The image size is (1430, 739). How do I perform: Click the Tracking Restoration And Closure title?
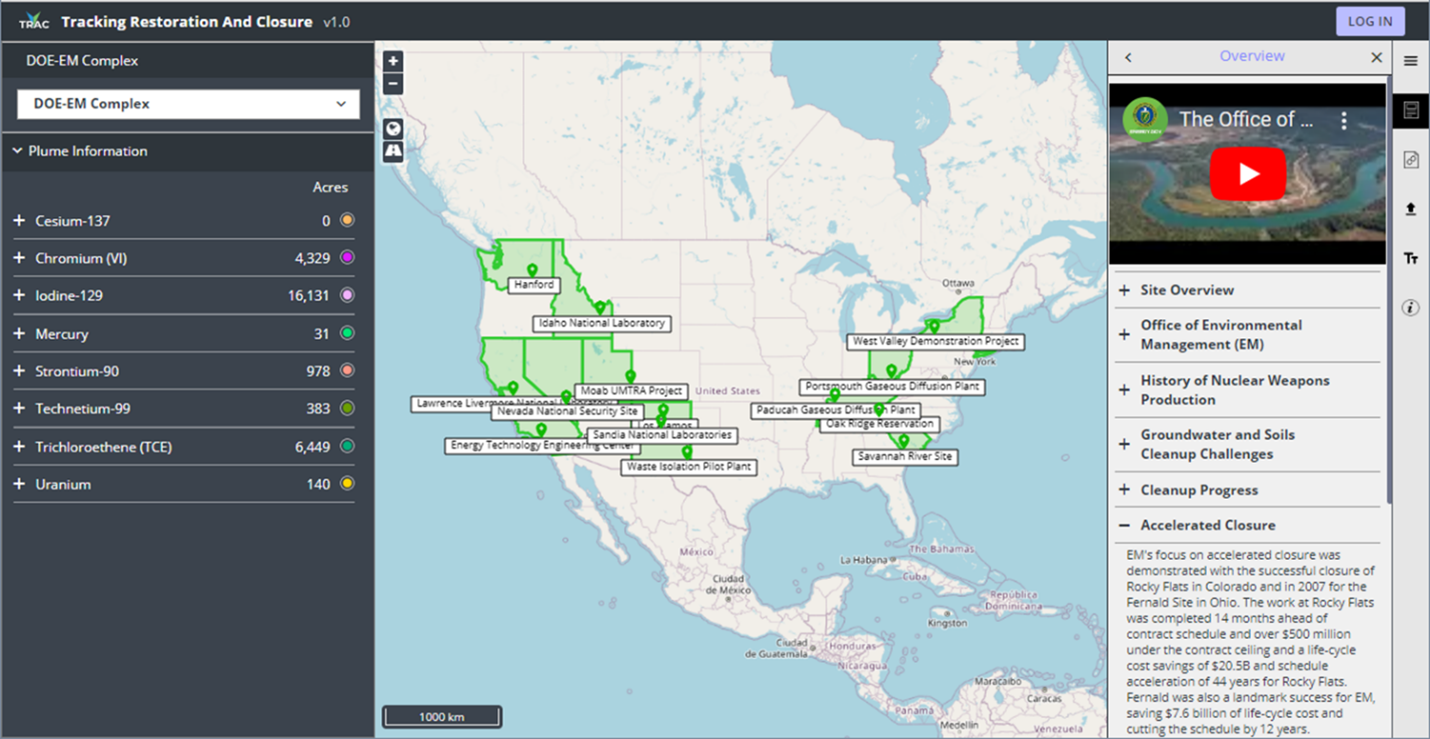[x=187, y=21]
